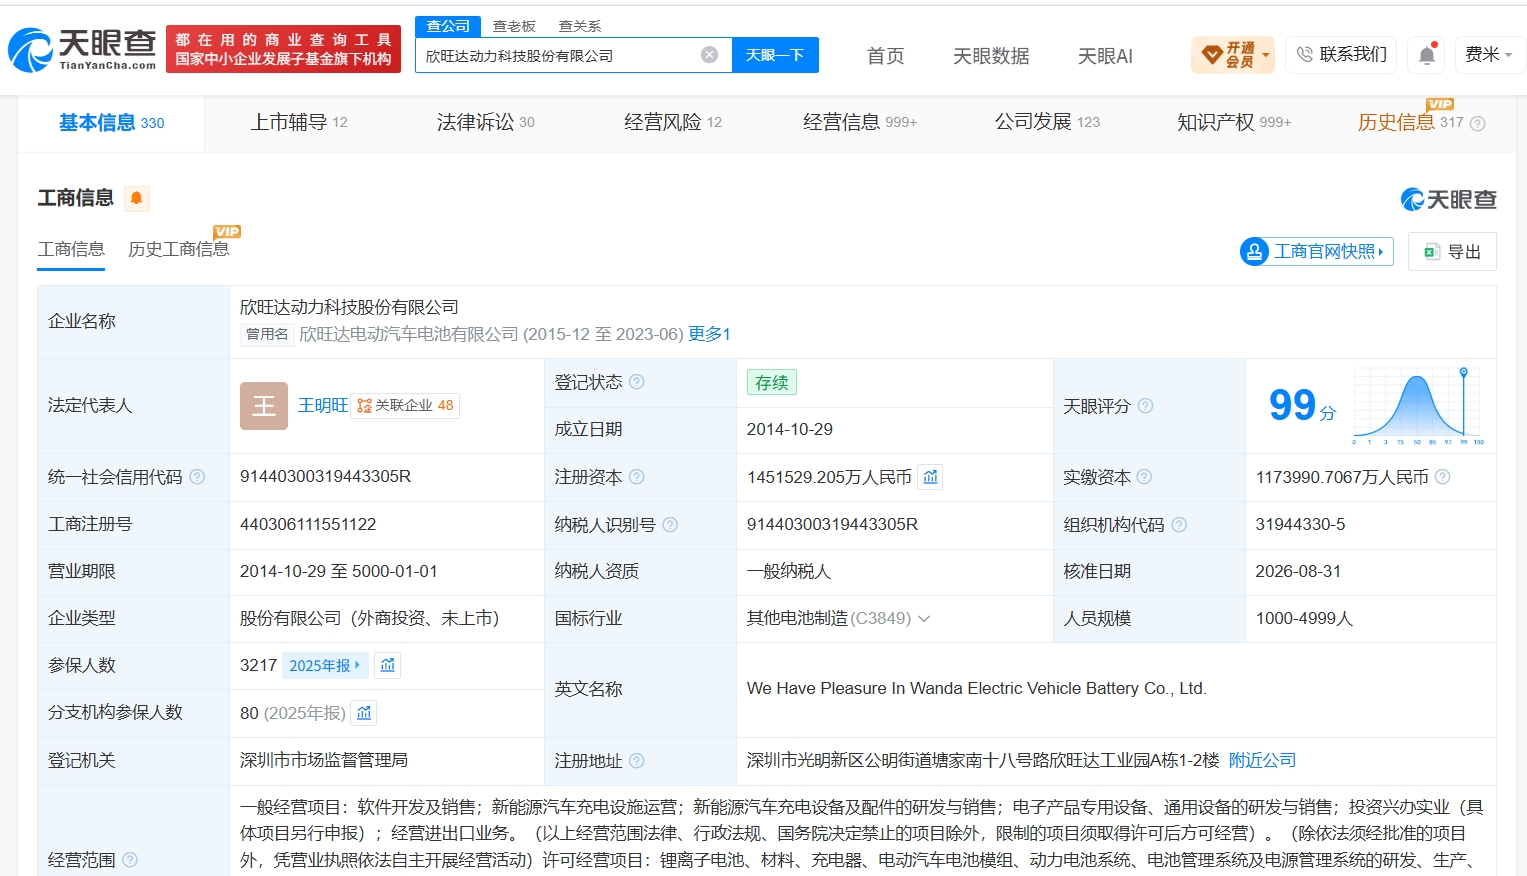
Task: Open the 知识产权 tab
Action: [x=1233, y=123]
